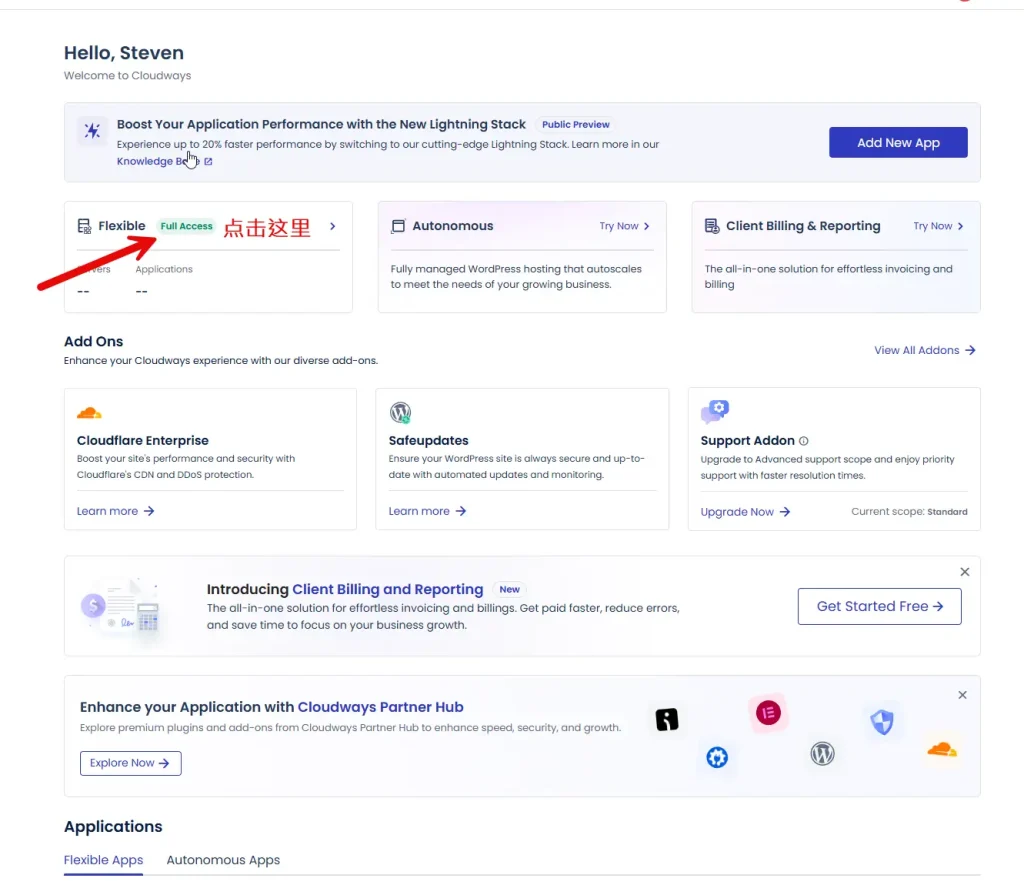Dismiss the Cloudways Partner Hub banner
Screen dimensions: 1024x885
pos(962,695)
